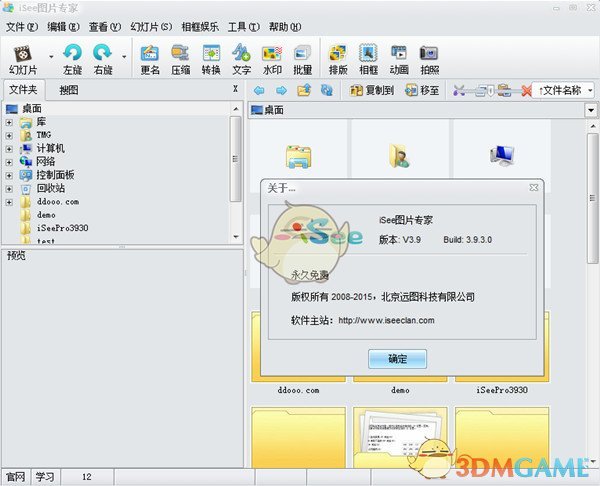600x486 pixels.
Task: Open the 水印 watermark tool
Action: (x=272, y=59)
